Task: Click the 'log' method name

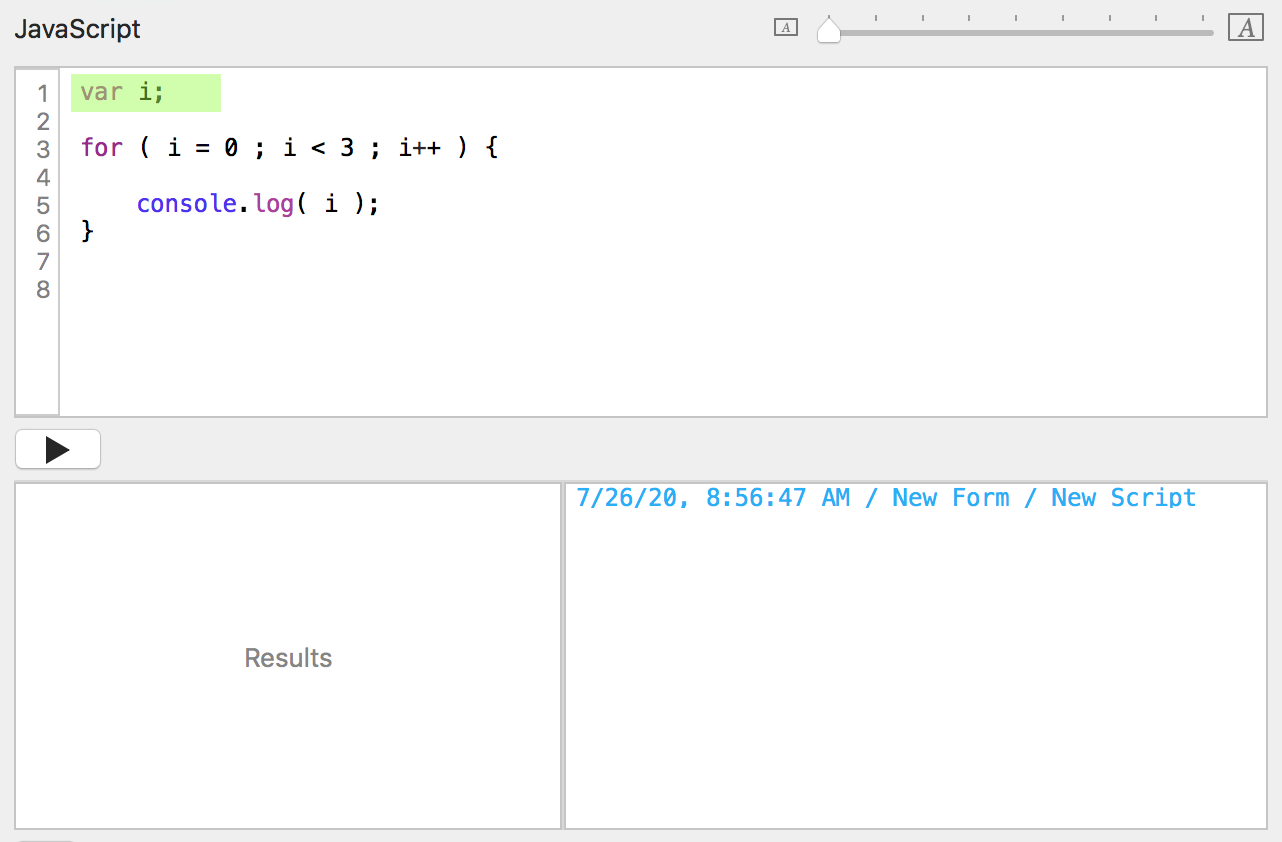Action: pos(269,204)
